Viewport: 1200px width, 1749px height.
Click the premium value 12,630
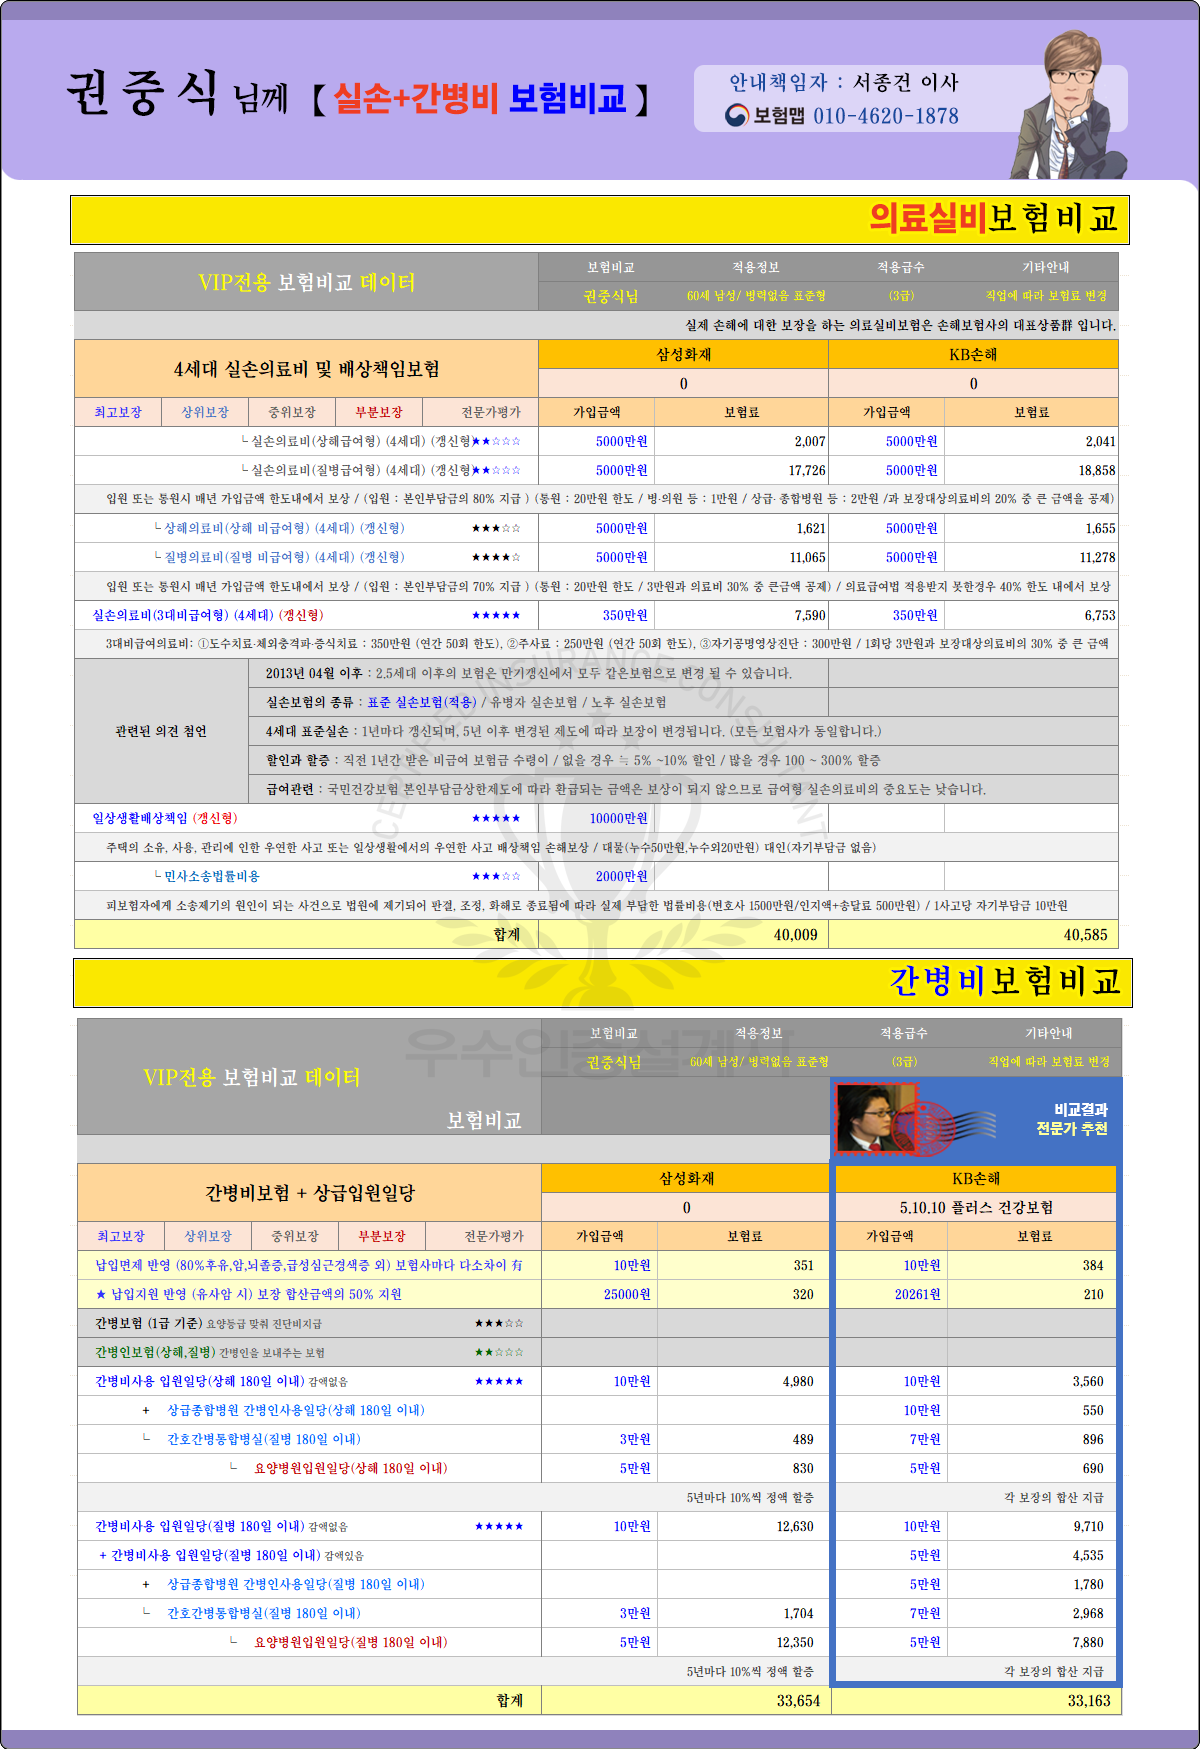pos(795,1526)
